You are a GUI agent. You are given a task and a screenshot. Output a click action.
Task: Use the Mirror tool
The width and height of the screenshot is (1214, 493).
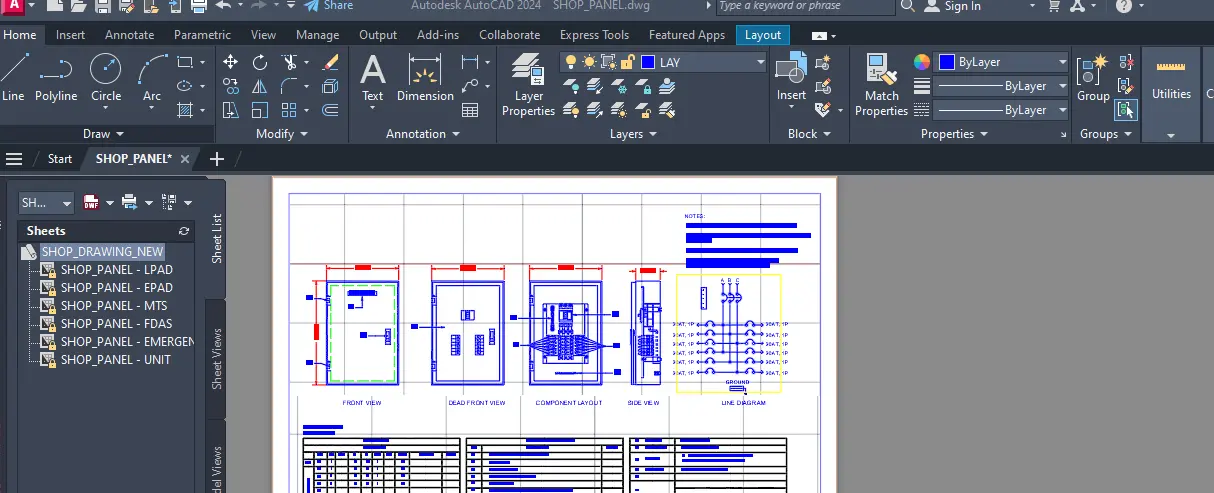(260, 86)
